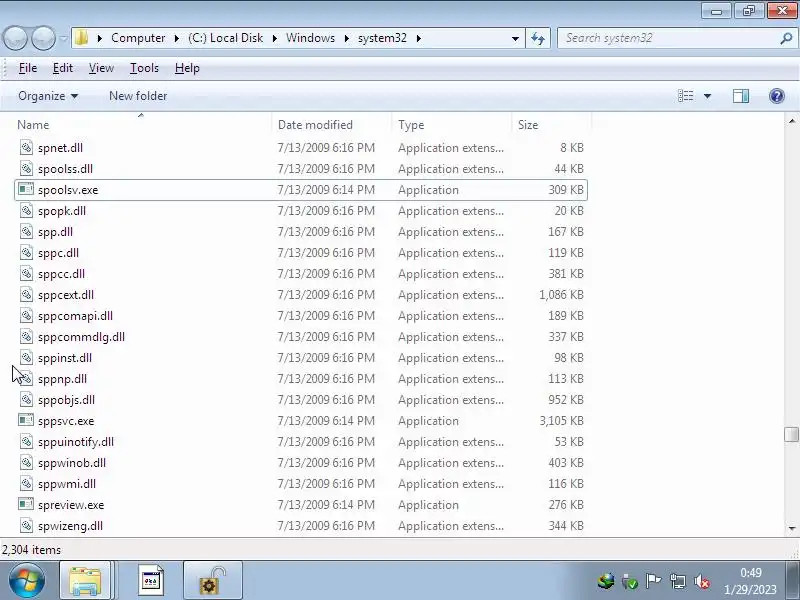Select the spoolss.dll file icon
This screenshot has height=600, width=800.
(27, 168)
